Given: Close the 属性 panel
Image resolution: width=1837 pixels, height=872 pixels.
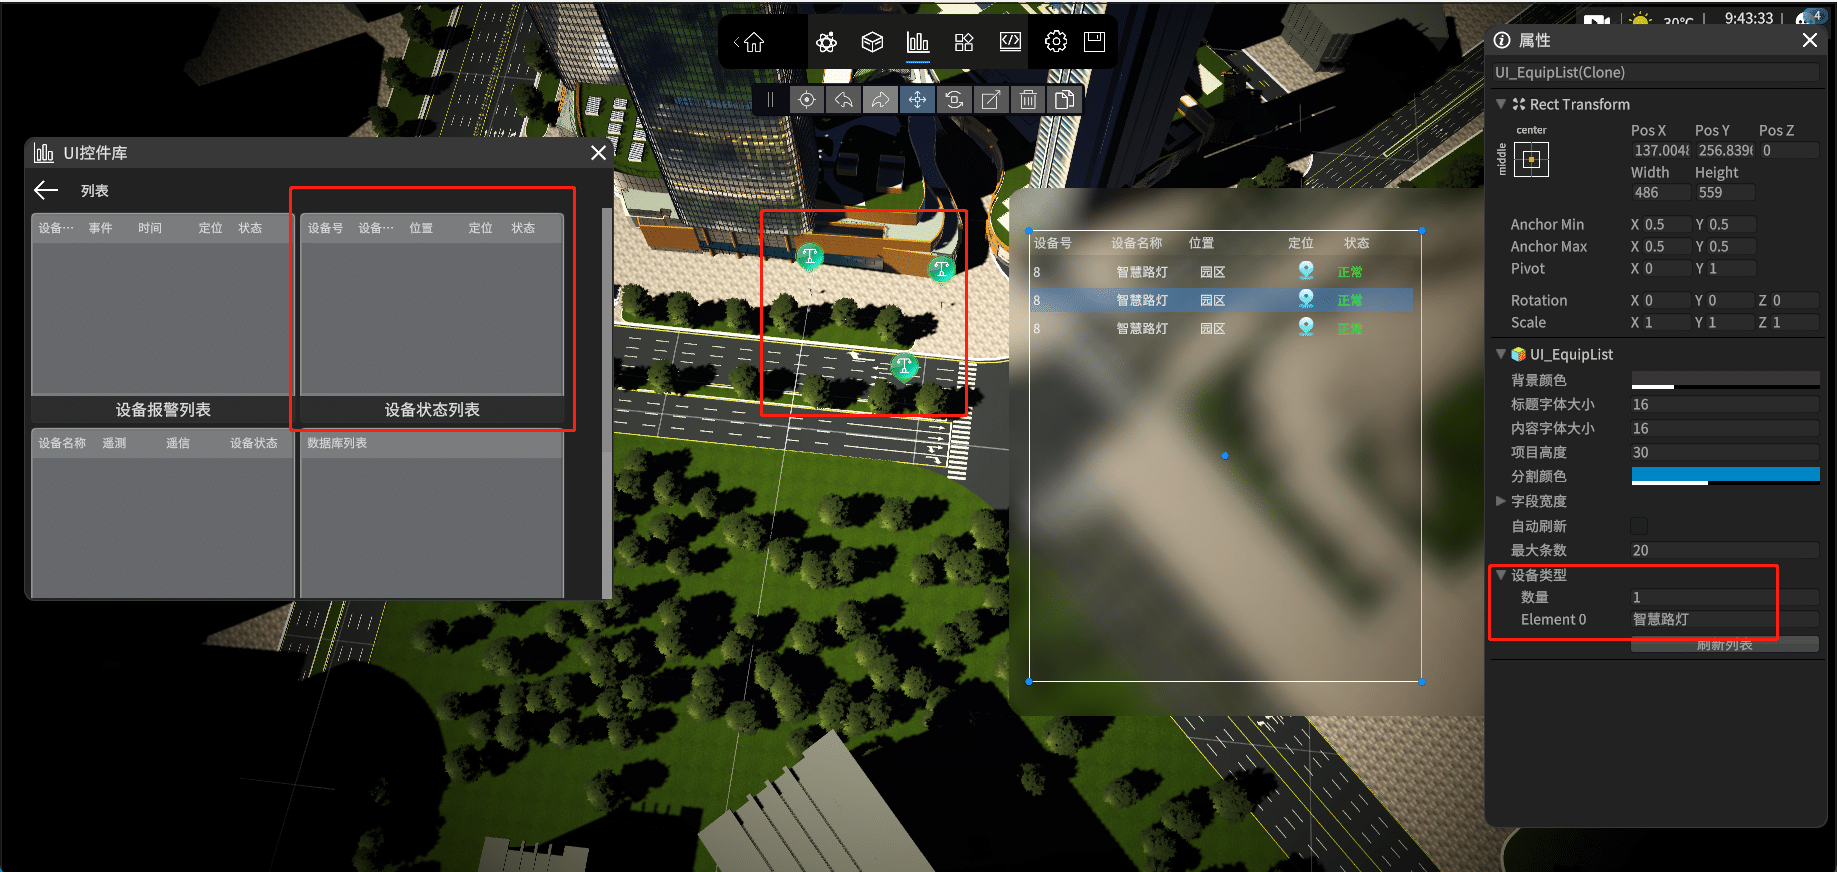Looking at the screenshot, I should (x=1809, y=40).
